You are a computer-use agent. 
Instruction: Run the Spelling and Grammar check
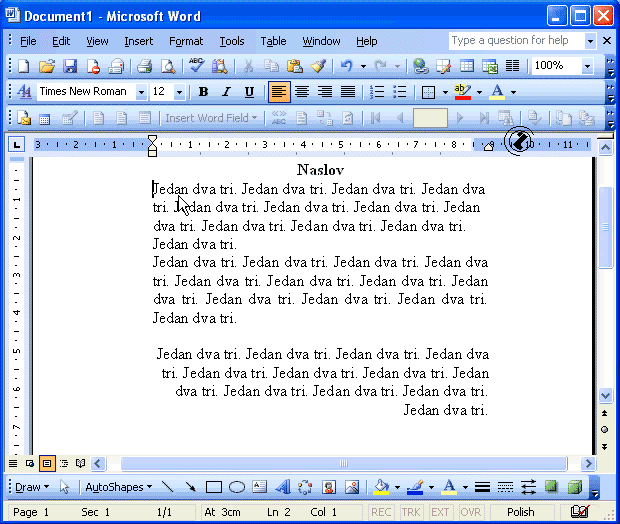coord(196,66)
